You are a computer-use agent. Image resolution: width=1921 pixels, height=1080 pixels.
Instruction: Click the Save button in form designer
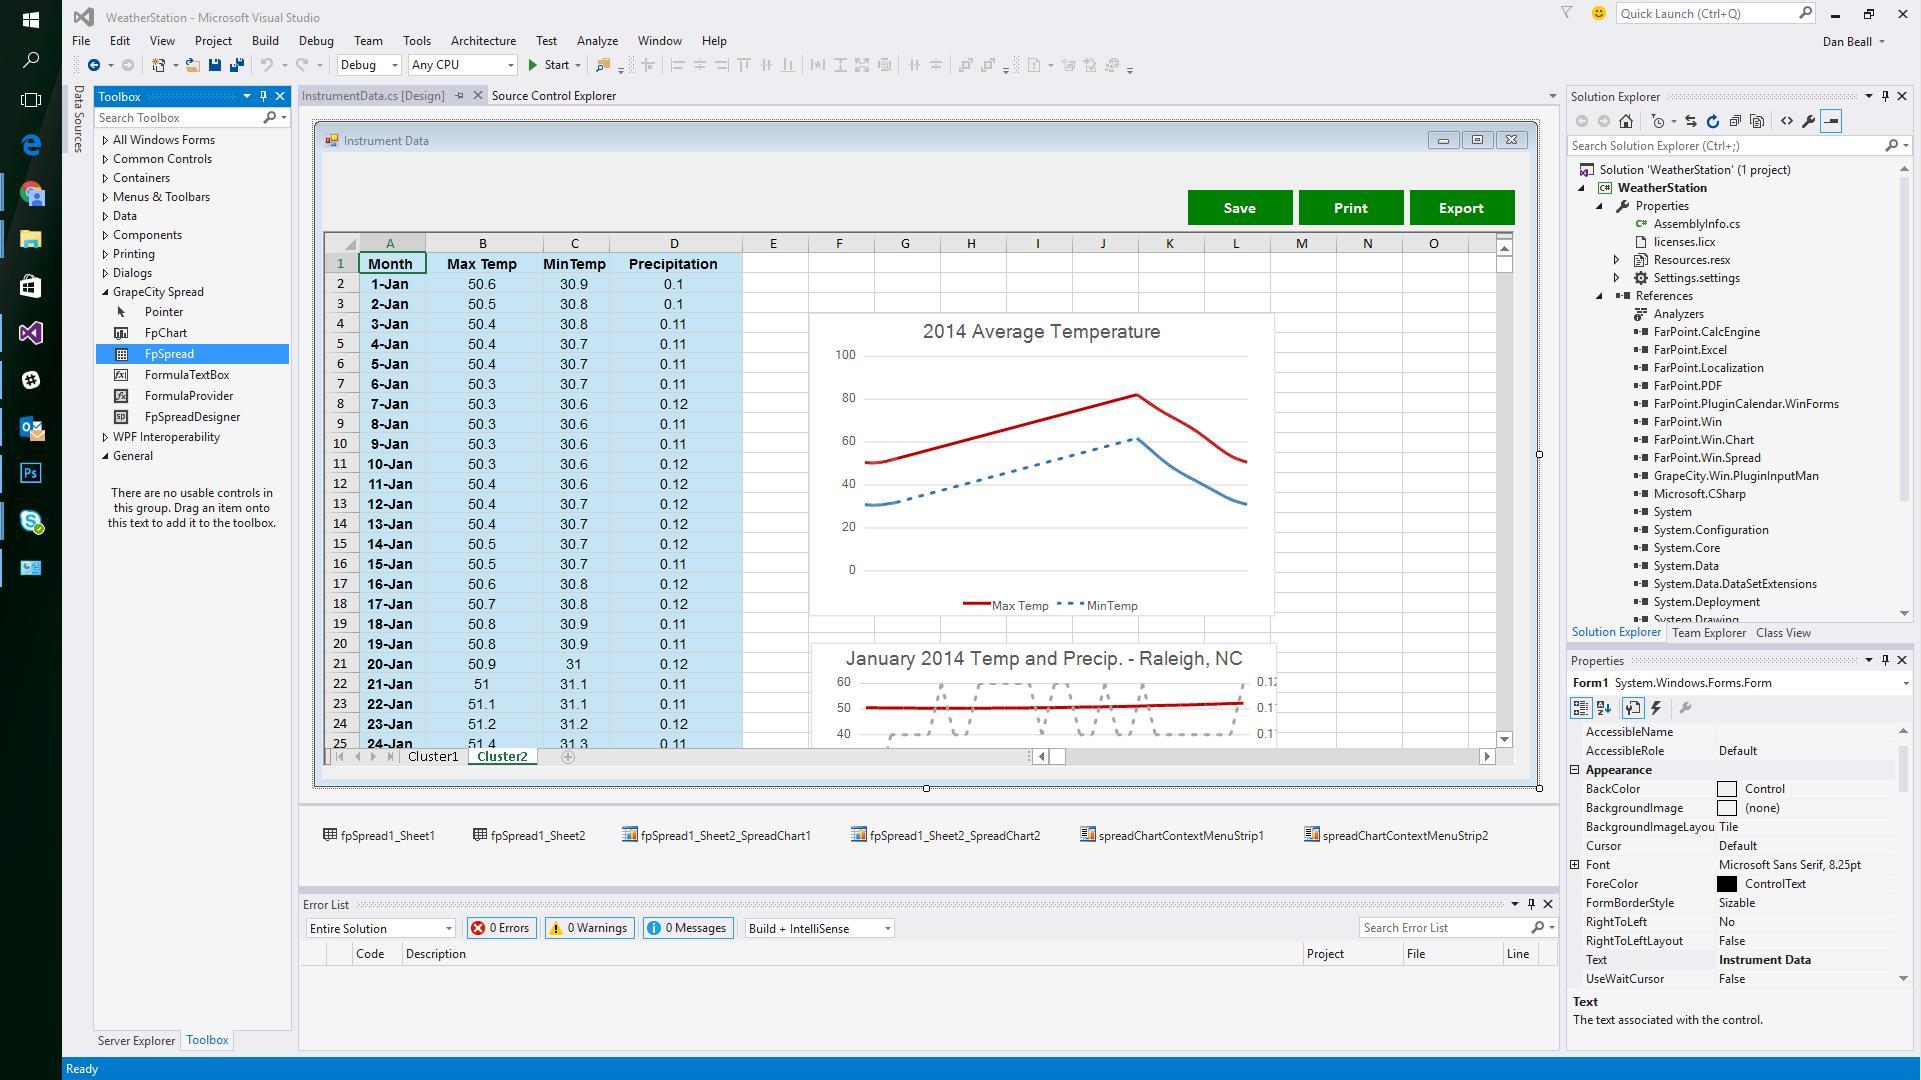(1240, 207)
